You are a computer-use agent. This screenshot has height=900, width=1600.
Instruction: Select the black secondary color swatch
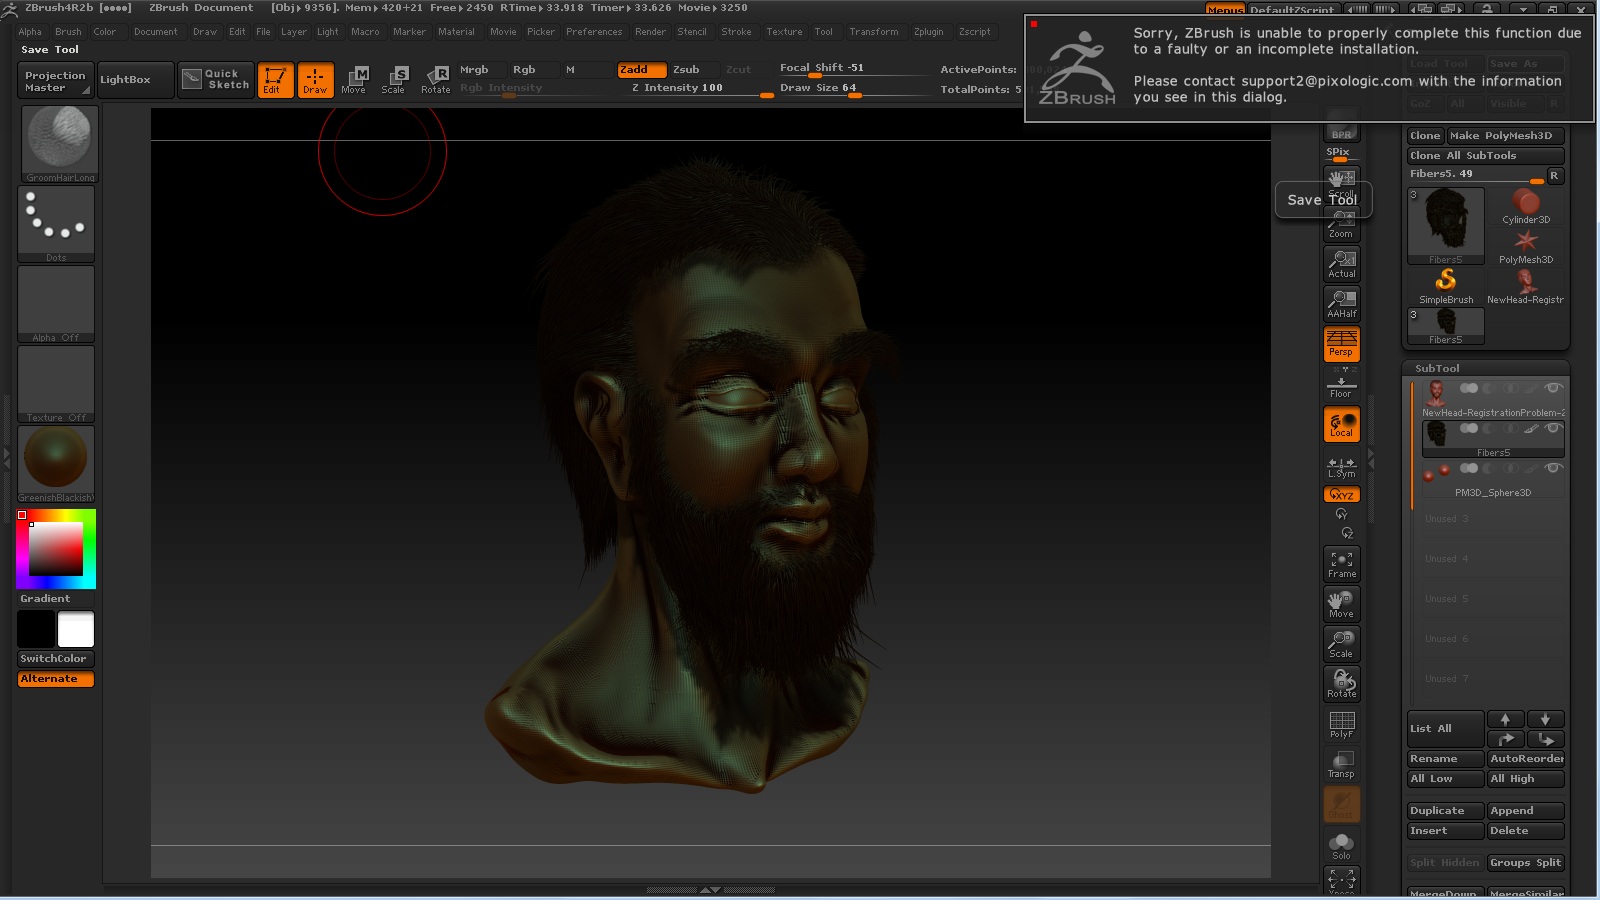36,630
